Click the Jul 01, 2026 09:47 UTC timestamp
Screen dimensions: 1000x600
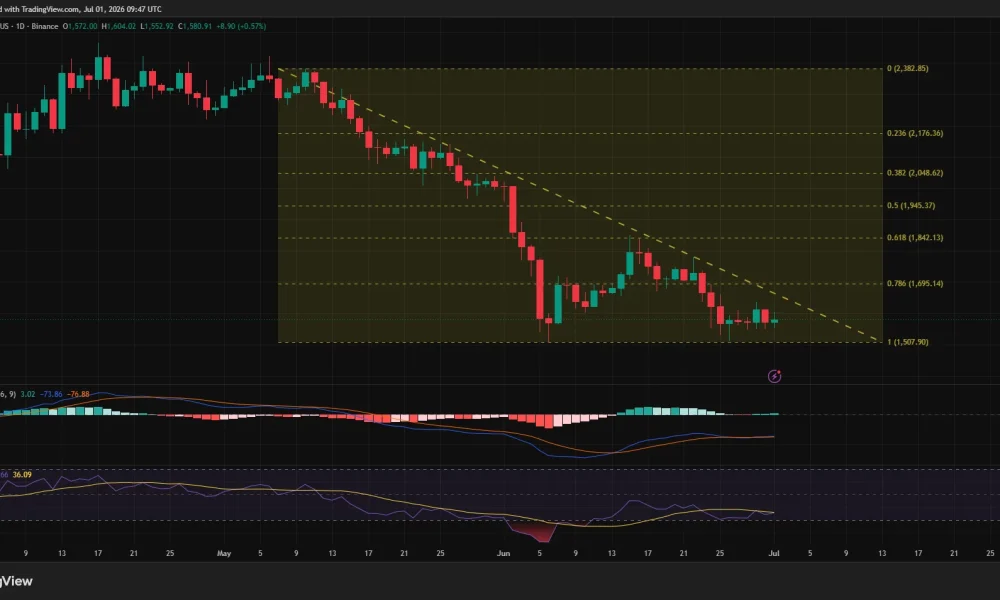pyautogui.click(x=122, y=9)
